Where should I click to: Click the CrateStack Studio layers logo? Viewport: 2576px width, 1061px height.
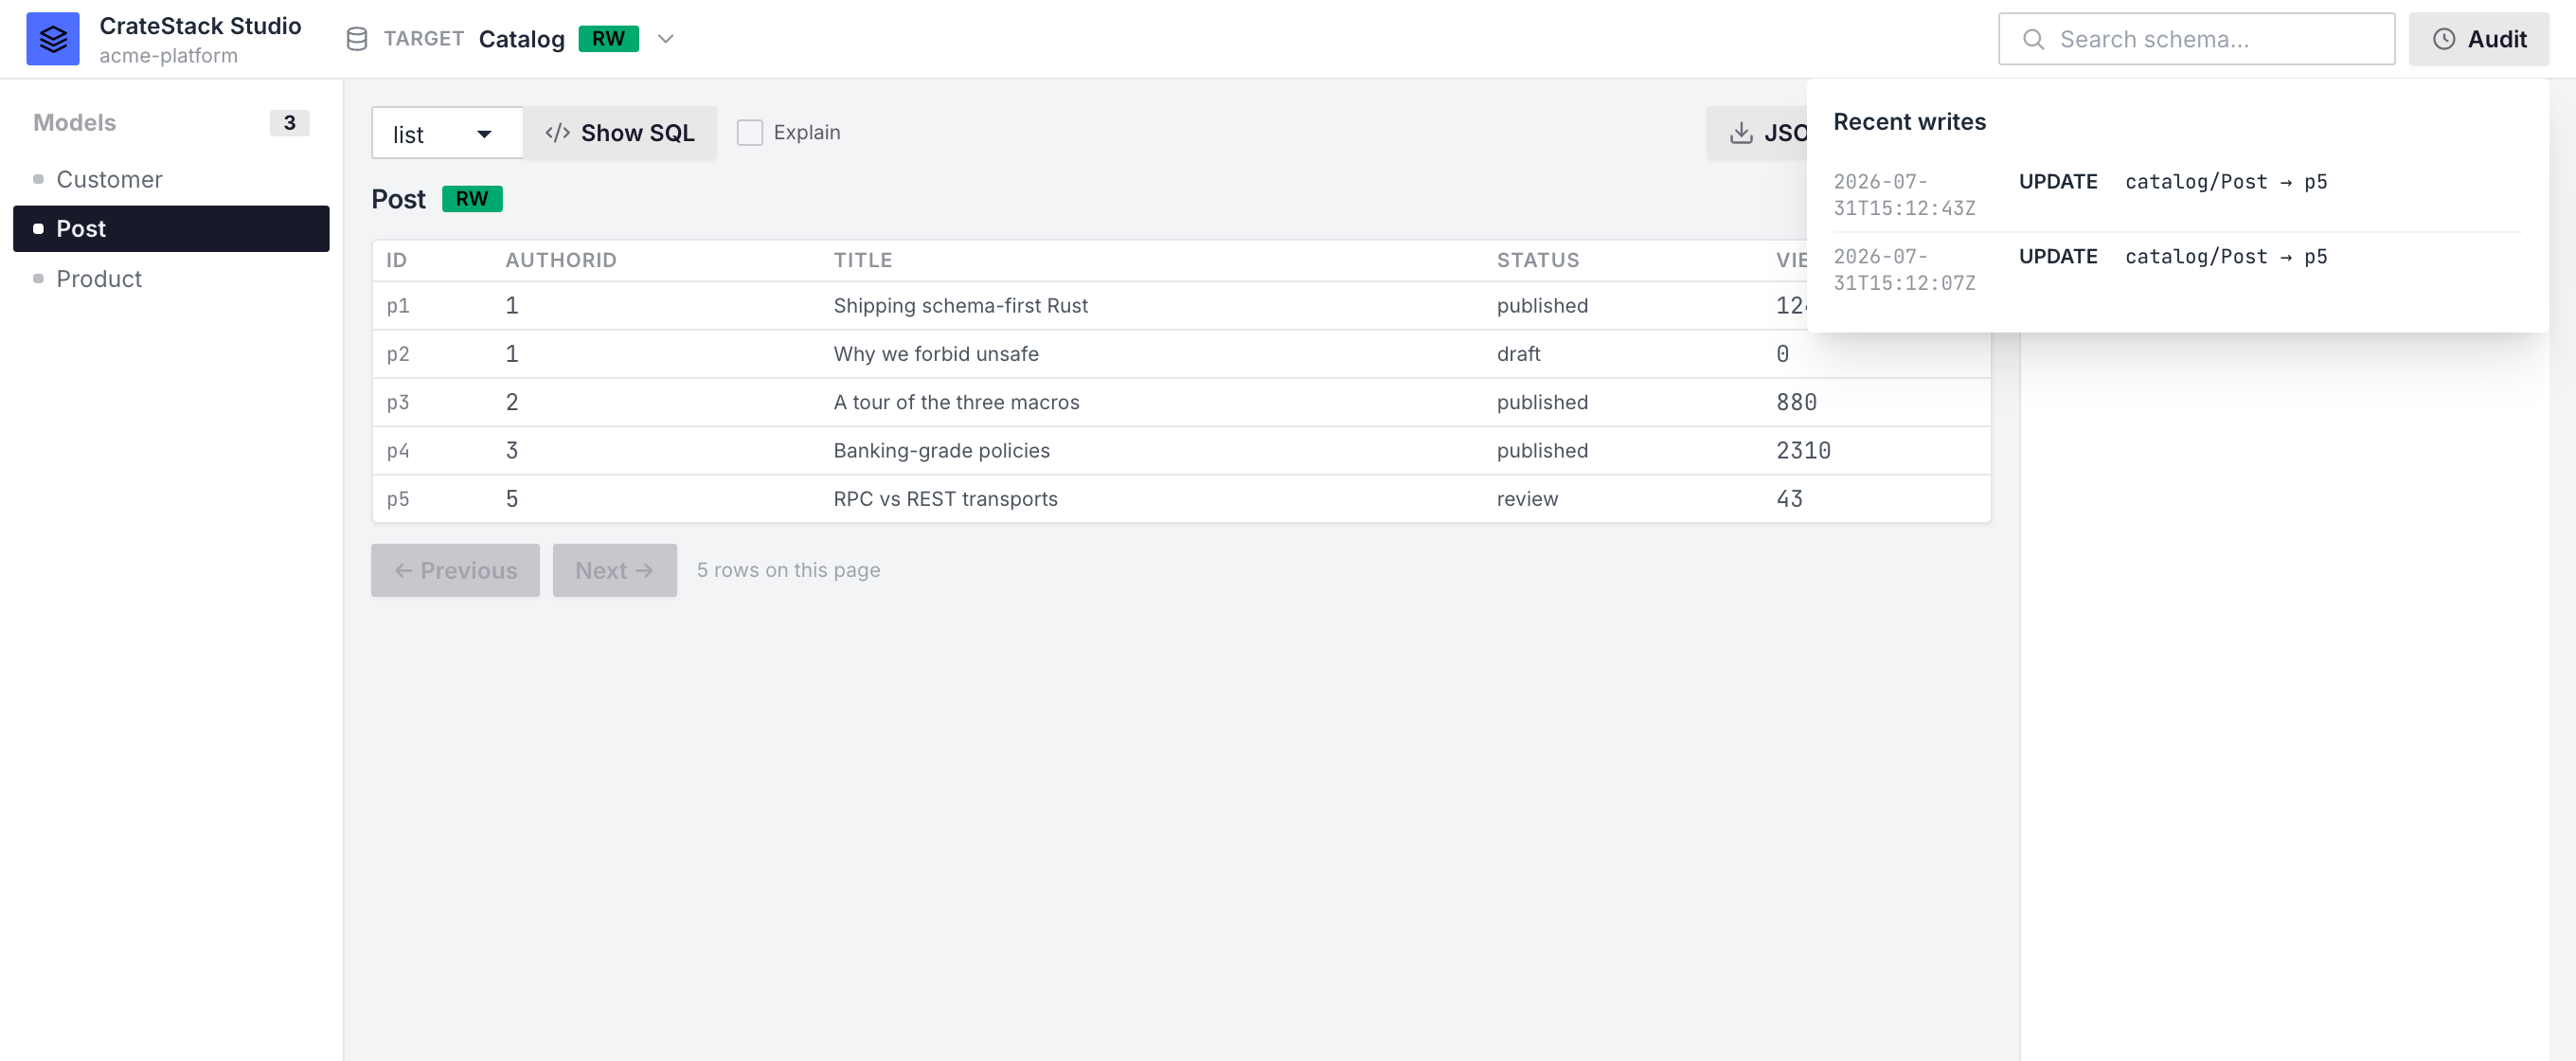click(x=53, y=39)
